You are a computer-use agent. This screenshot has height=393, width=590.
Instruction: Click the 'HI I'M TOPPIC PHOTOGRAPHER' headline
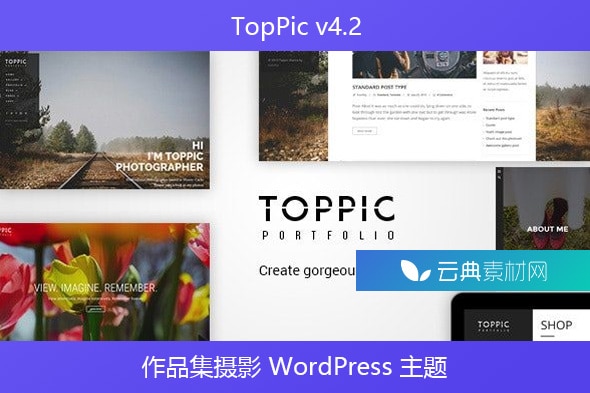pos(160,156)
